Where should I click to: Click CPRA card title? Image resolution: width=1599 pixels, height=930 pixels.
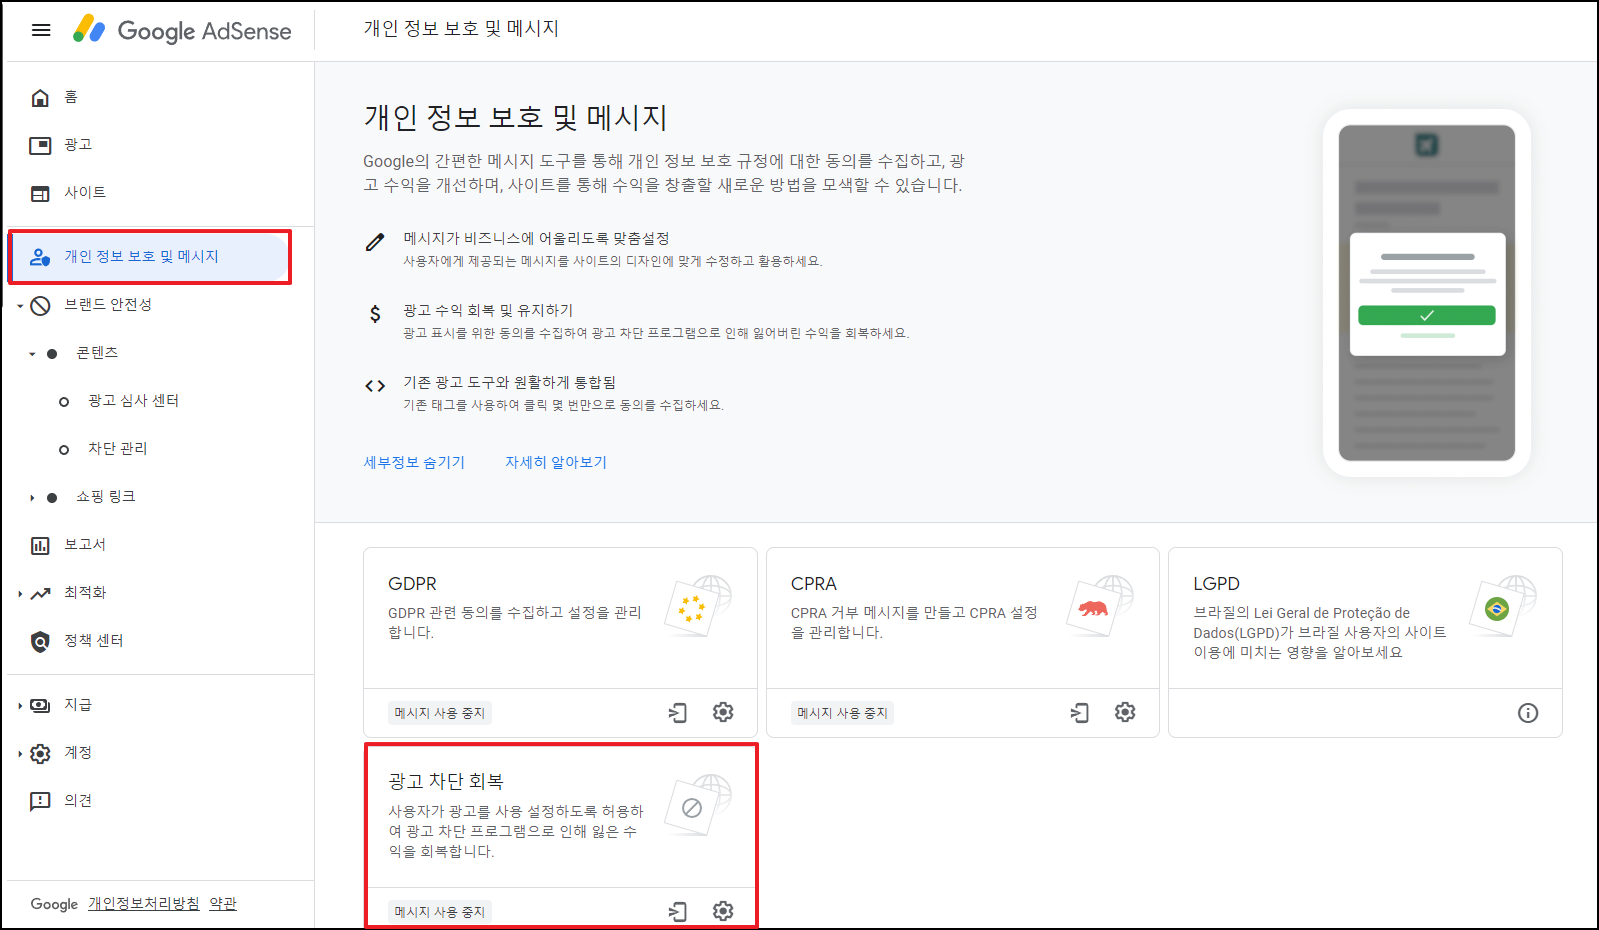tap(814, 584)
